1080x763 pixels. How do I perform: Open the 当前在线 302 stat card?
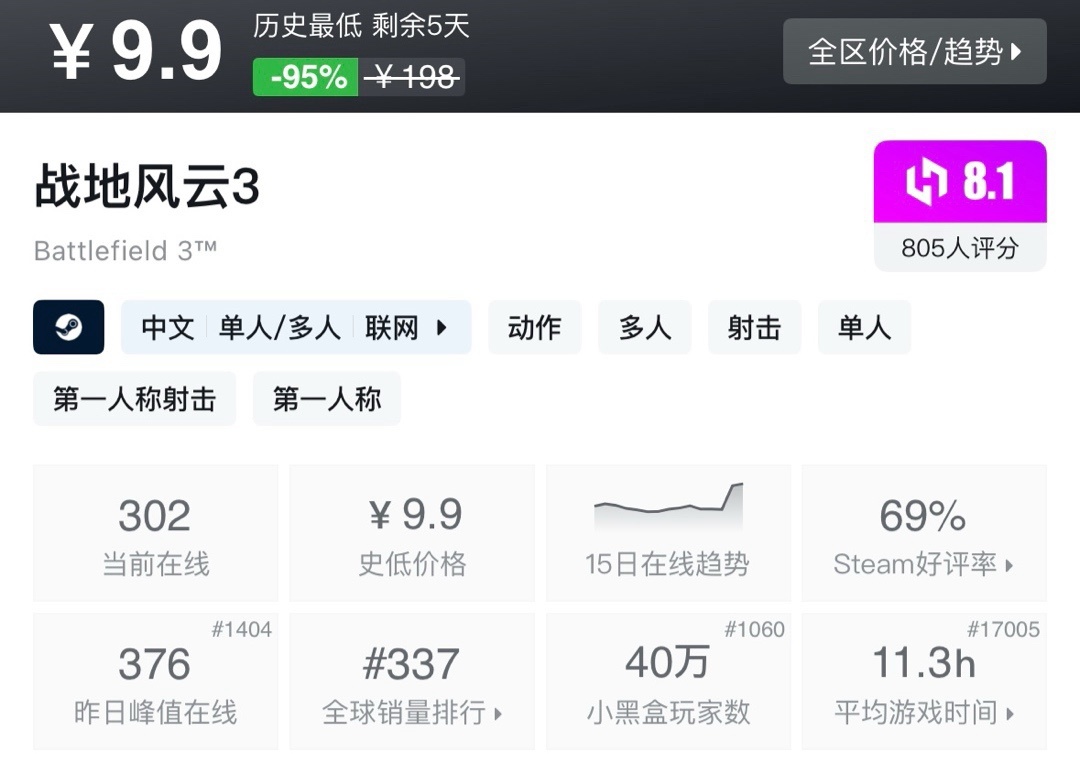click(x=155, y=533)
